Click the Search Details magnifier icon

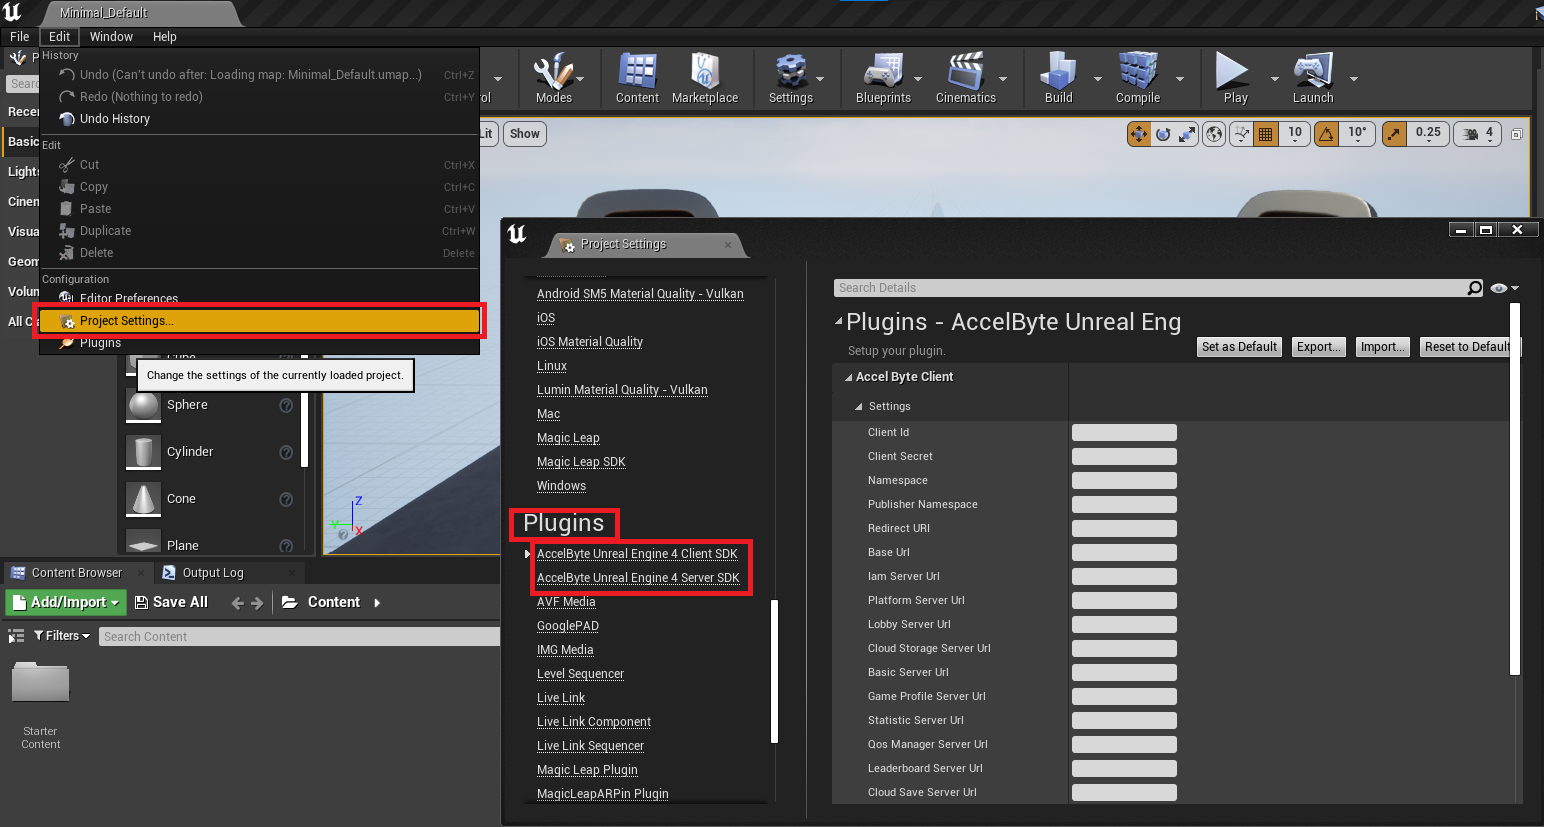(1474, 288)
